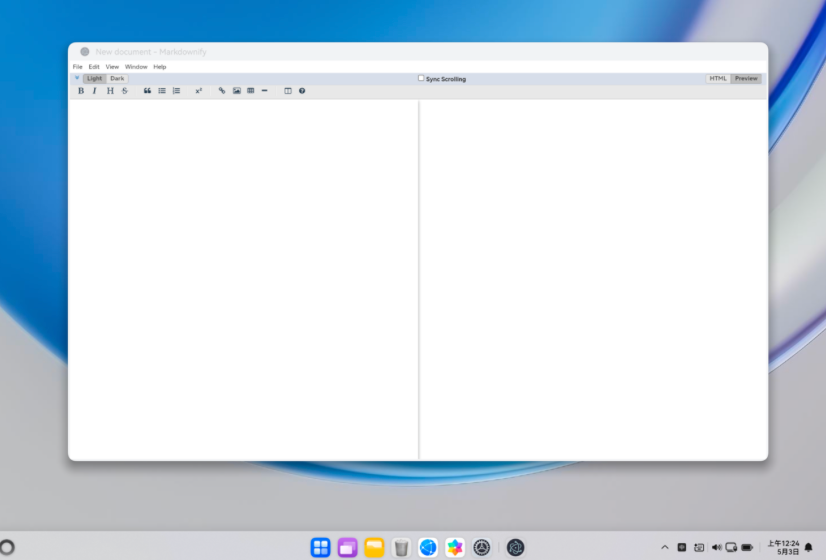Open the File menu
Image resolution: width=826 pixels, height=560 pixels.
tap(77, 67)
